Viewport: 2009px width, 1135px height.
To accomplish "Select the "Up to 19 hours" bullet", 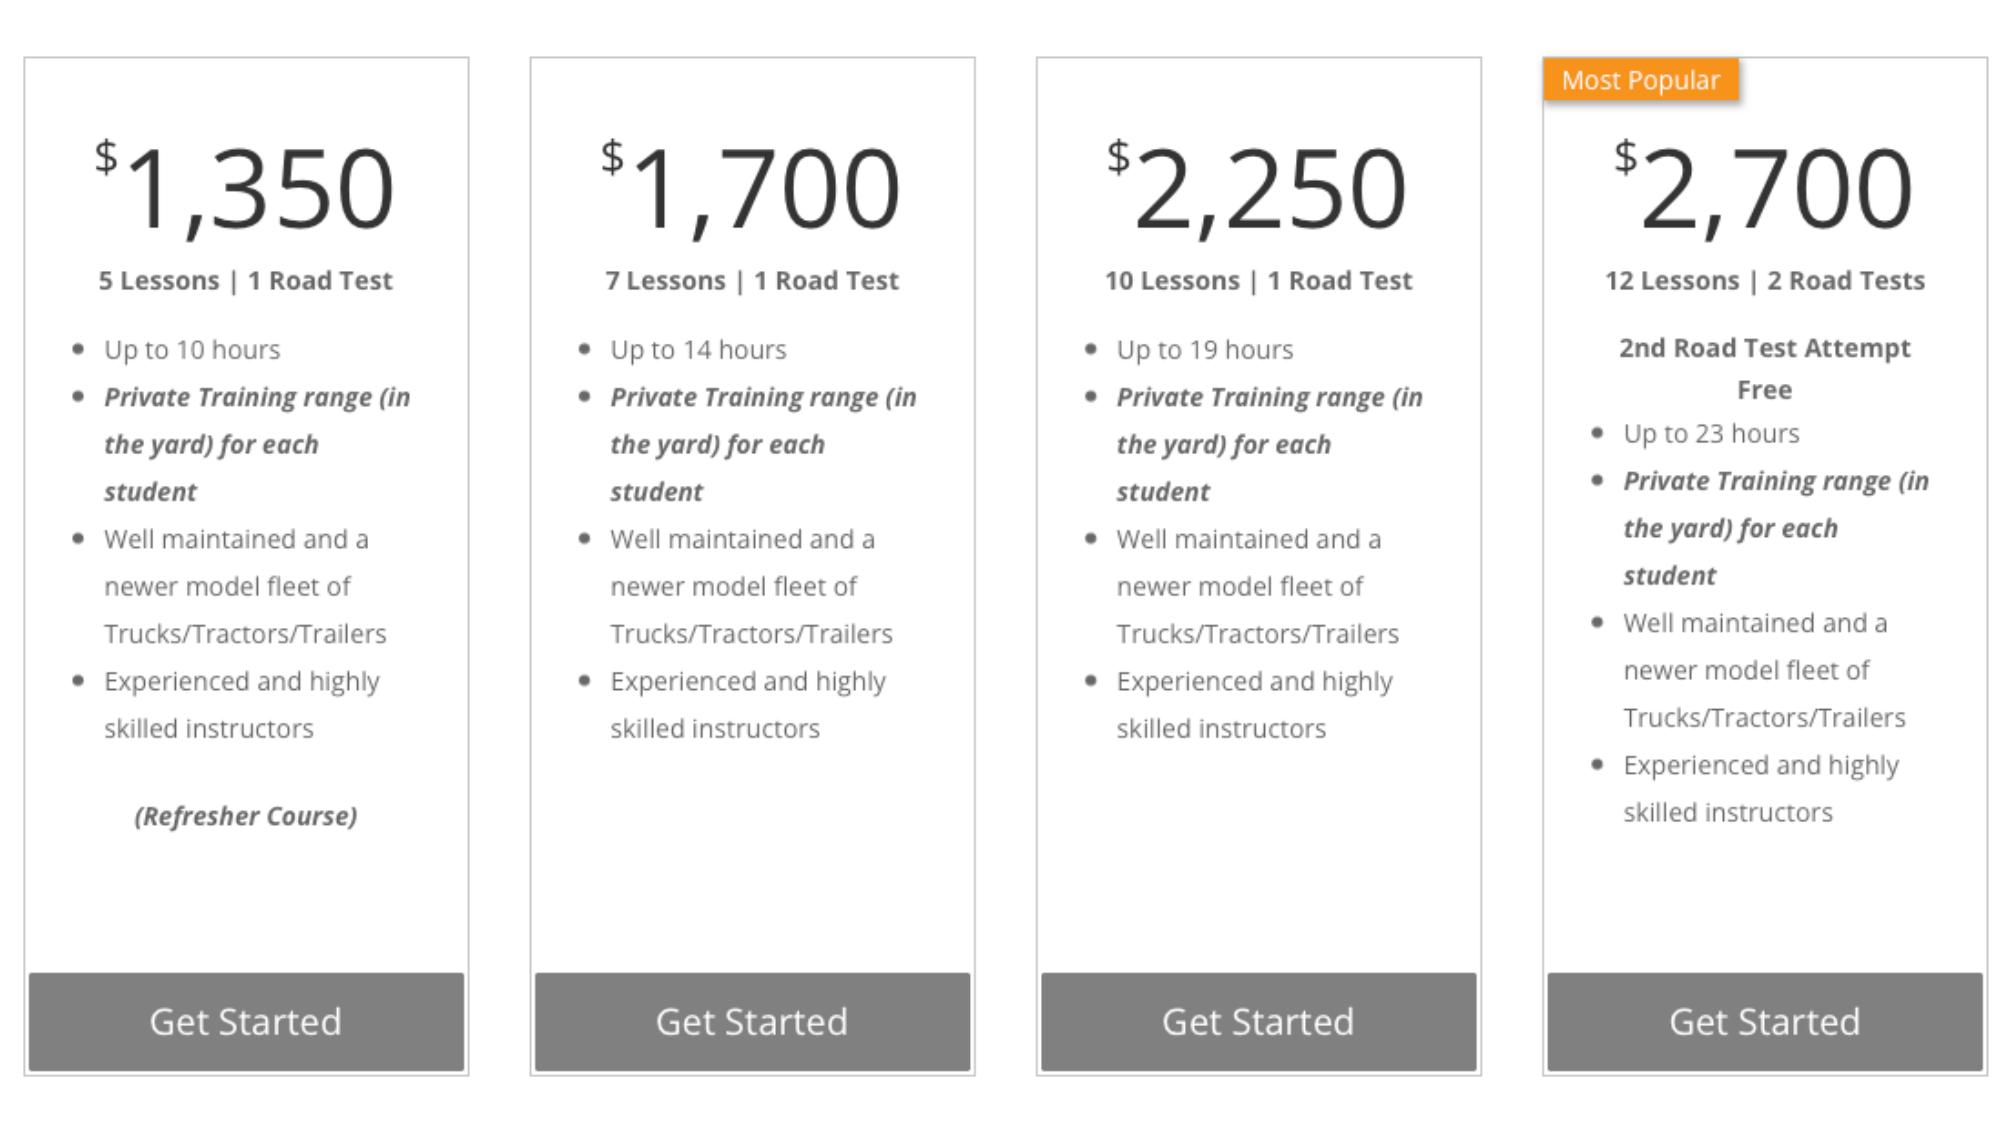I will tap(1204, 350).
